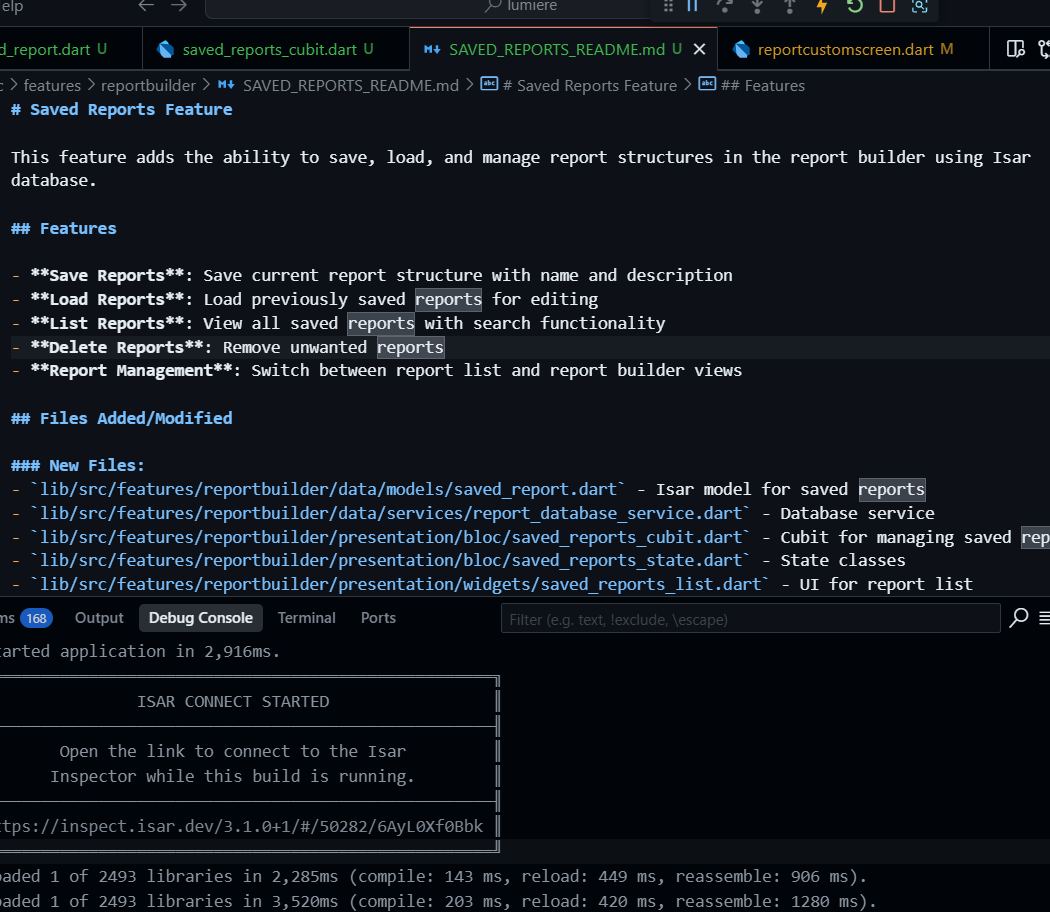Open the debug console view options icon
The width and height of the screenshot is (1050, 912).
(x=1044, y=618)
